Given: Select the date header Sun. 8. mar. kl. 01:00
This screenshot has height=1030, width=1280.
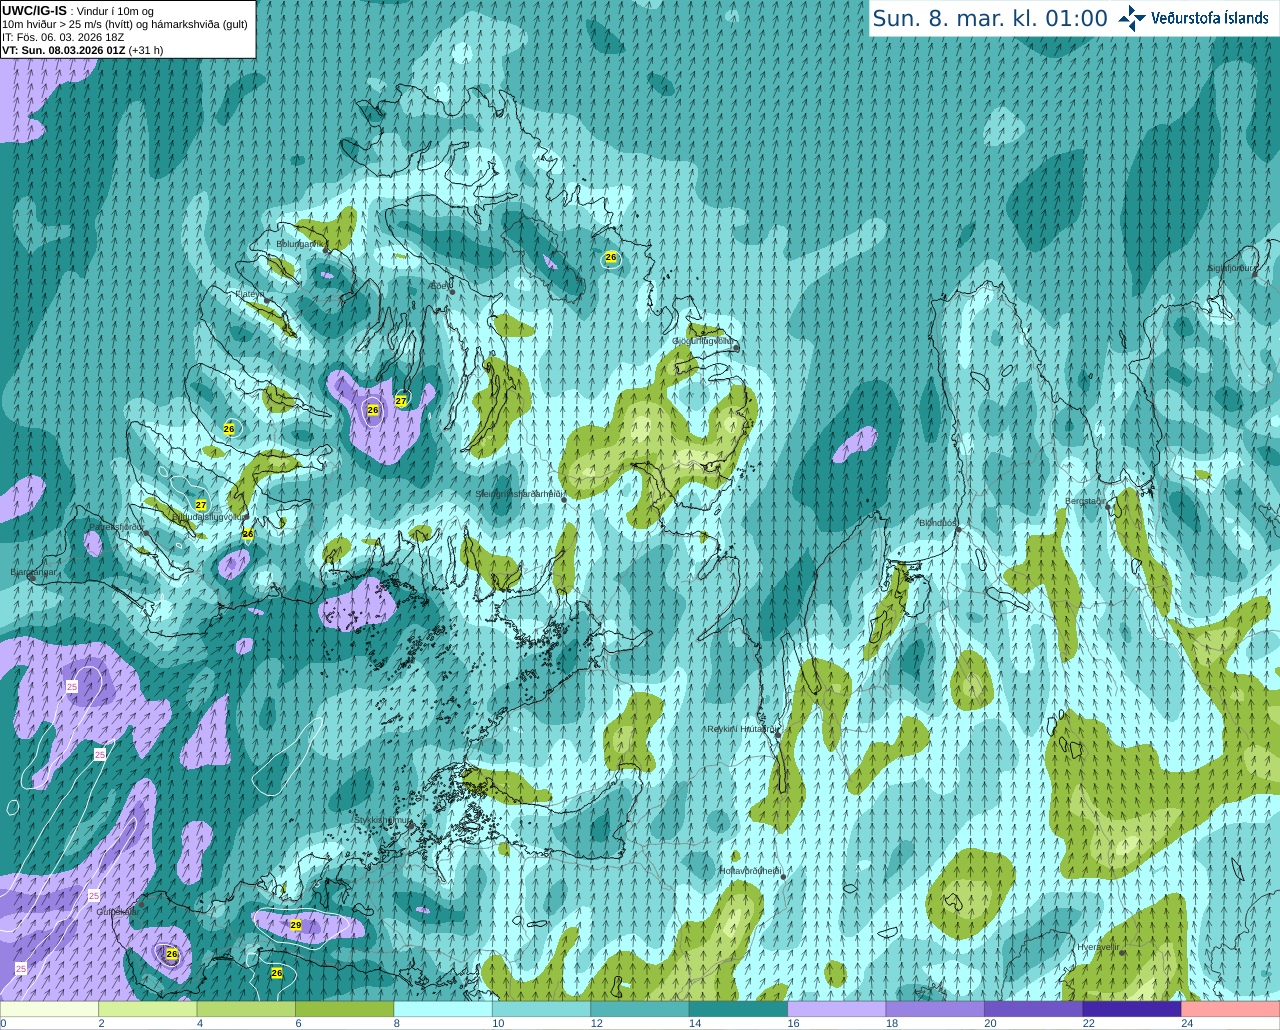Looking at the screenshot, I should coord(990,18).
